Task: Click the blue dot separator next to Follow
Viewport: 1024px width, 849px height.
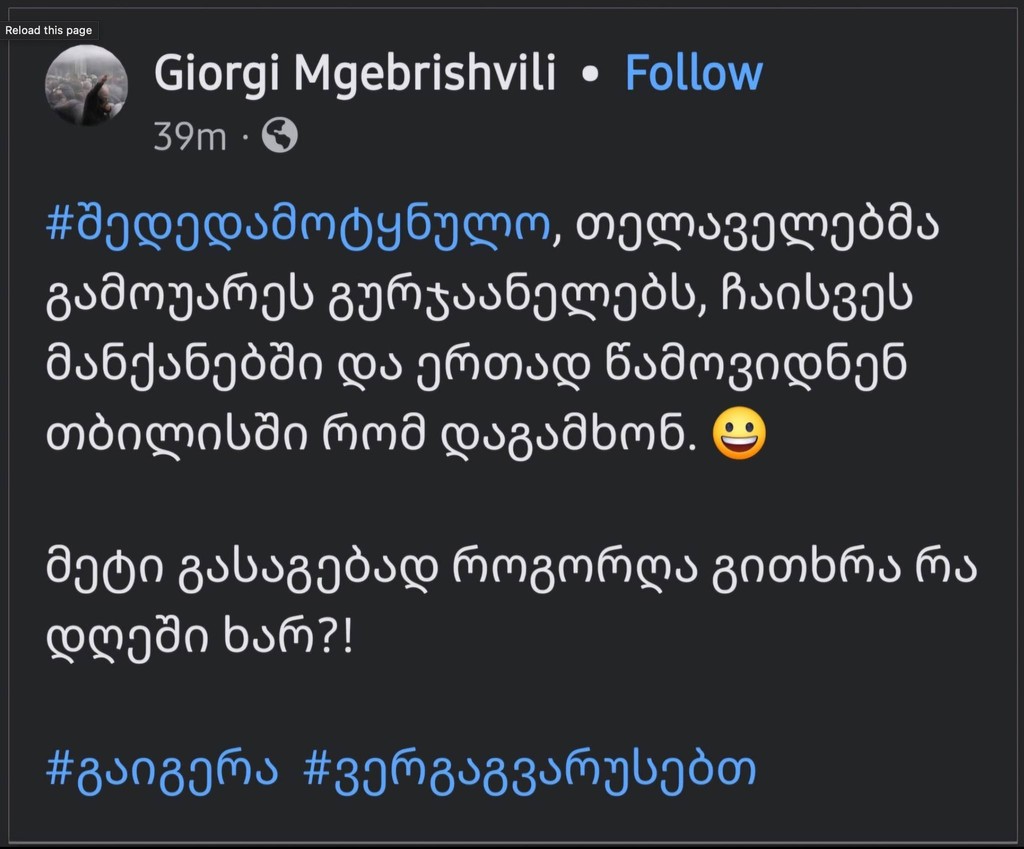Action: click(x=590, y=74)
